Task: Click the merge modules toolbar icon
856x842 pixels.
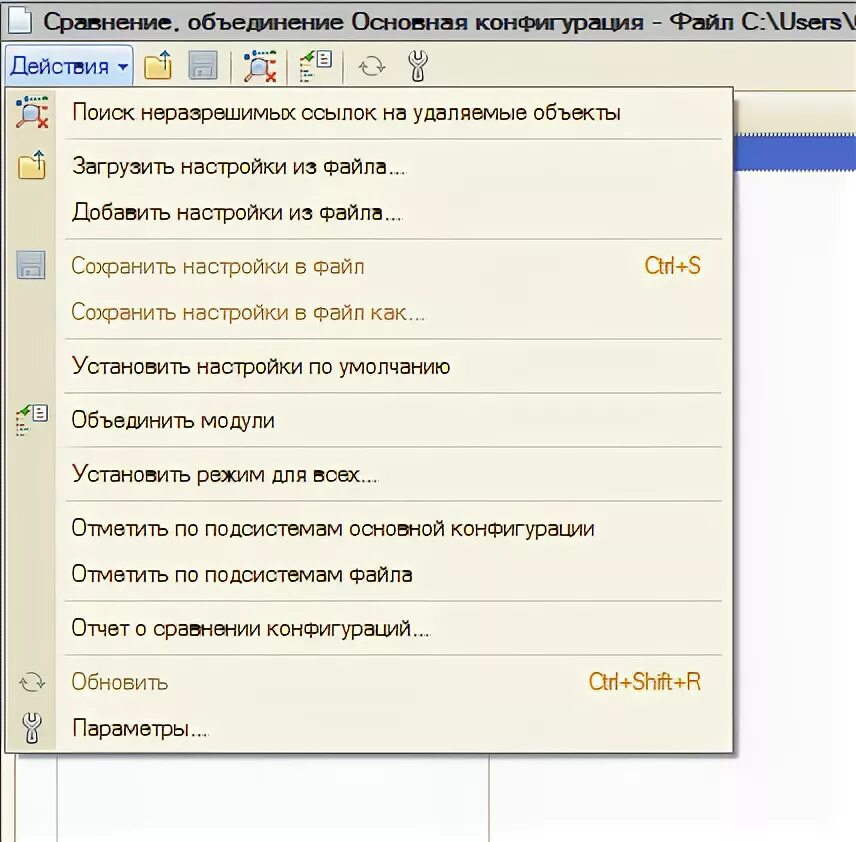Action: tap(316, 66)
